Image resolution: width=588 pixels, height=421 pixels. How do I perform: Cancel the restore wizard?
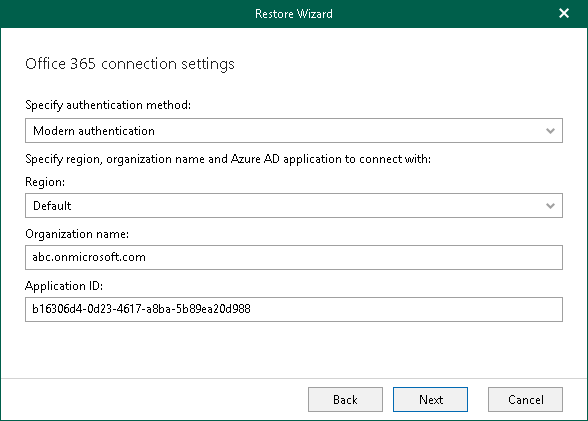tap(525, 400)
